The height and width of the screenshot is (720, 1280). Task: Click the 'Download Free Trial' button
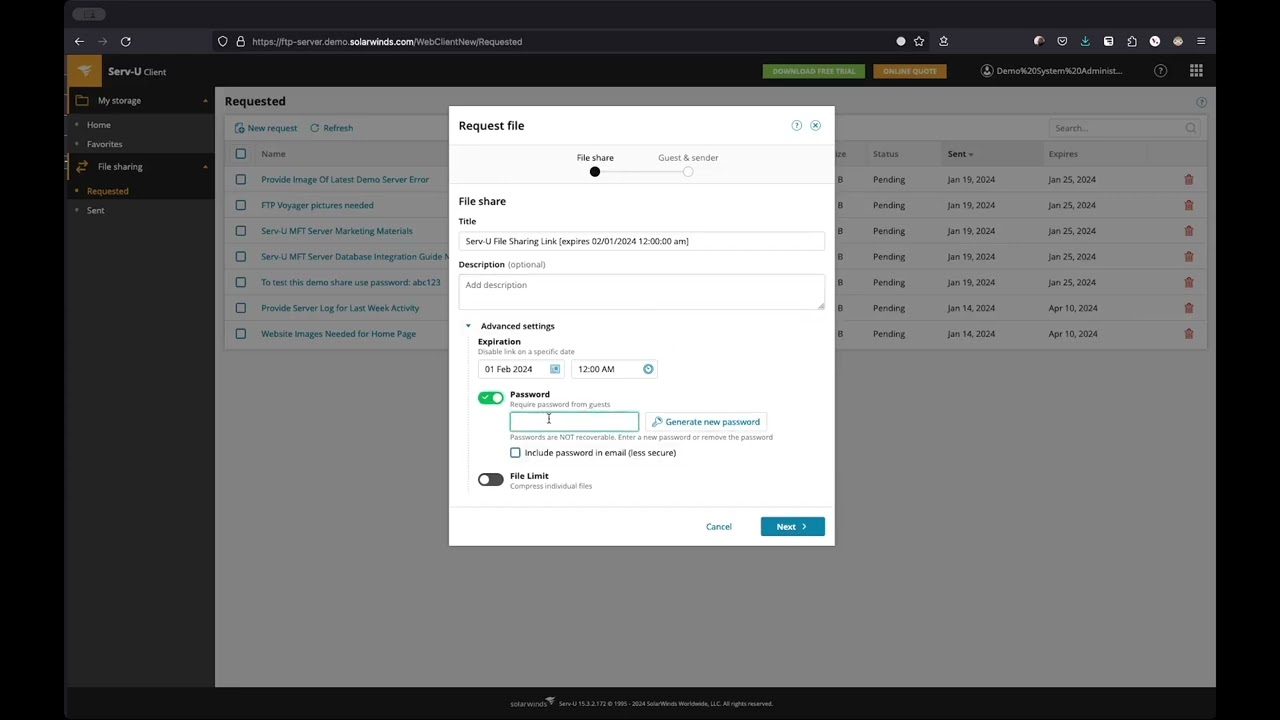tap(814, 71)
